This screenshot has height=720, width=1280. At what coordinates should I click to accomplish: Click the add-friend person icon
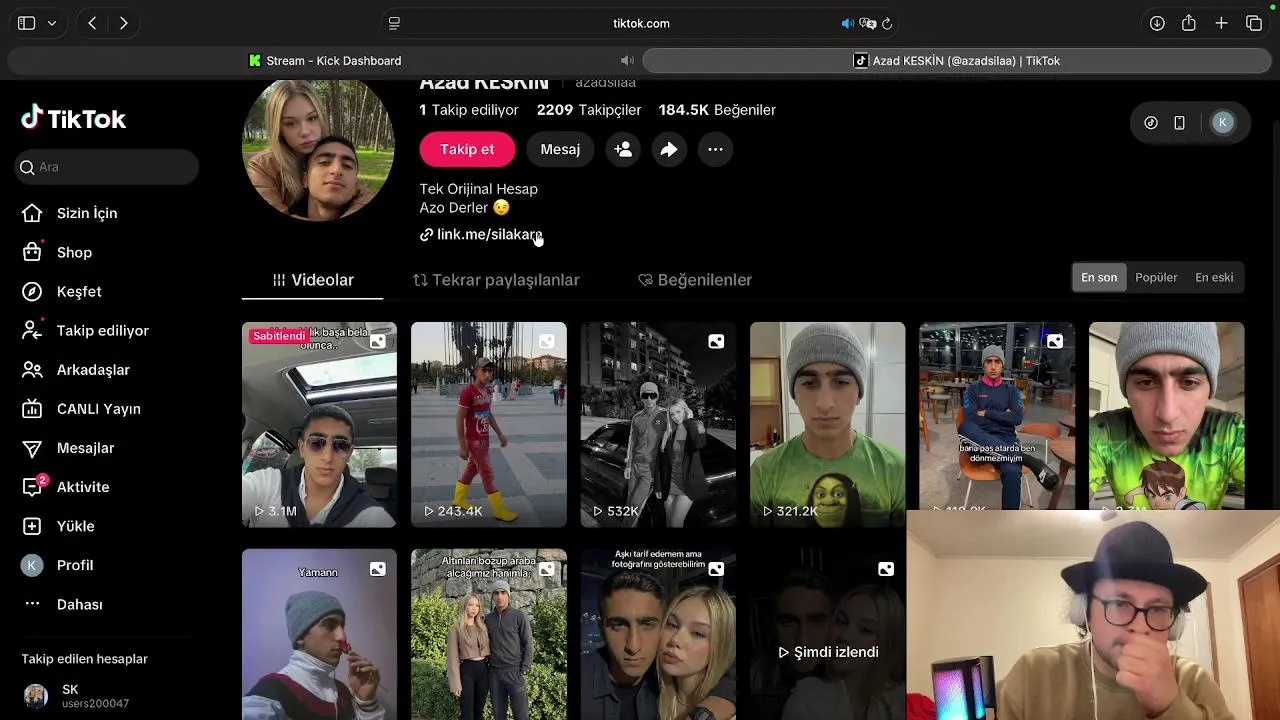point(623,149)
